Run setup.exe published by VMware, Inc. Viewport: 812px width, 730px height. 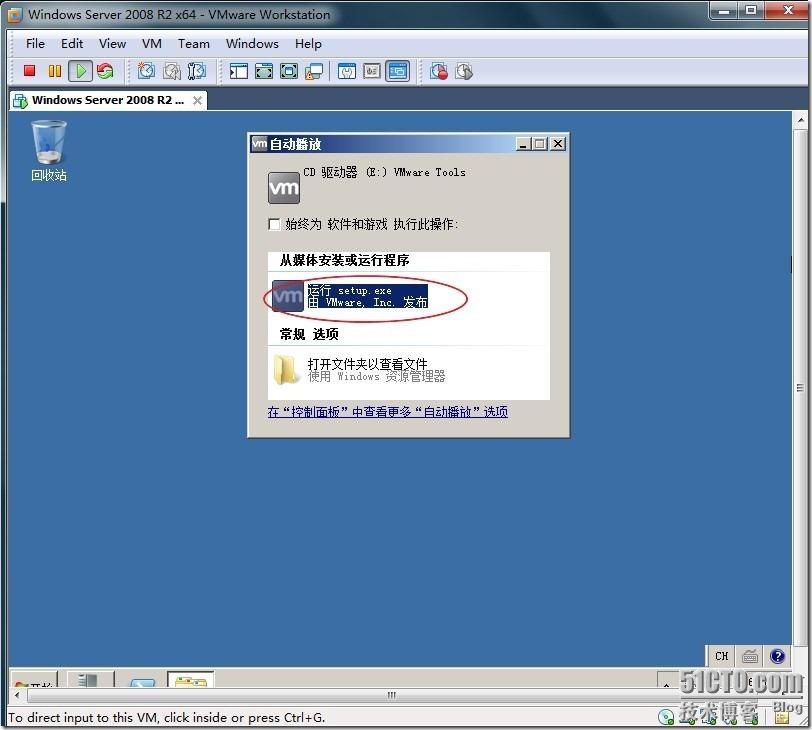(x=350, y=296)
